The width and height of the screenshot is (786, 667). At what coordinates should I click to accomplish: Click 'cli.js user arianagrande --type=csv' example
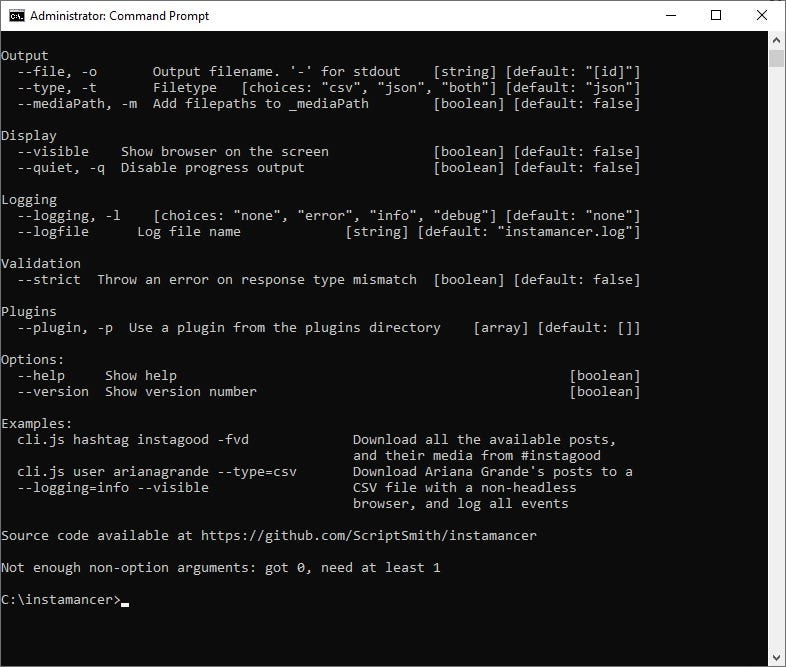(157, 472)
